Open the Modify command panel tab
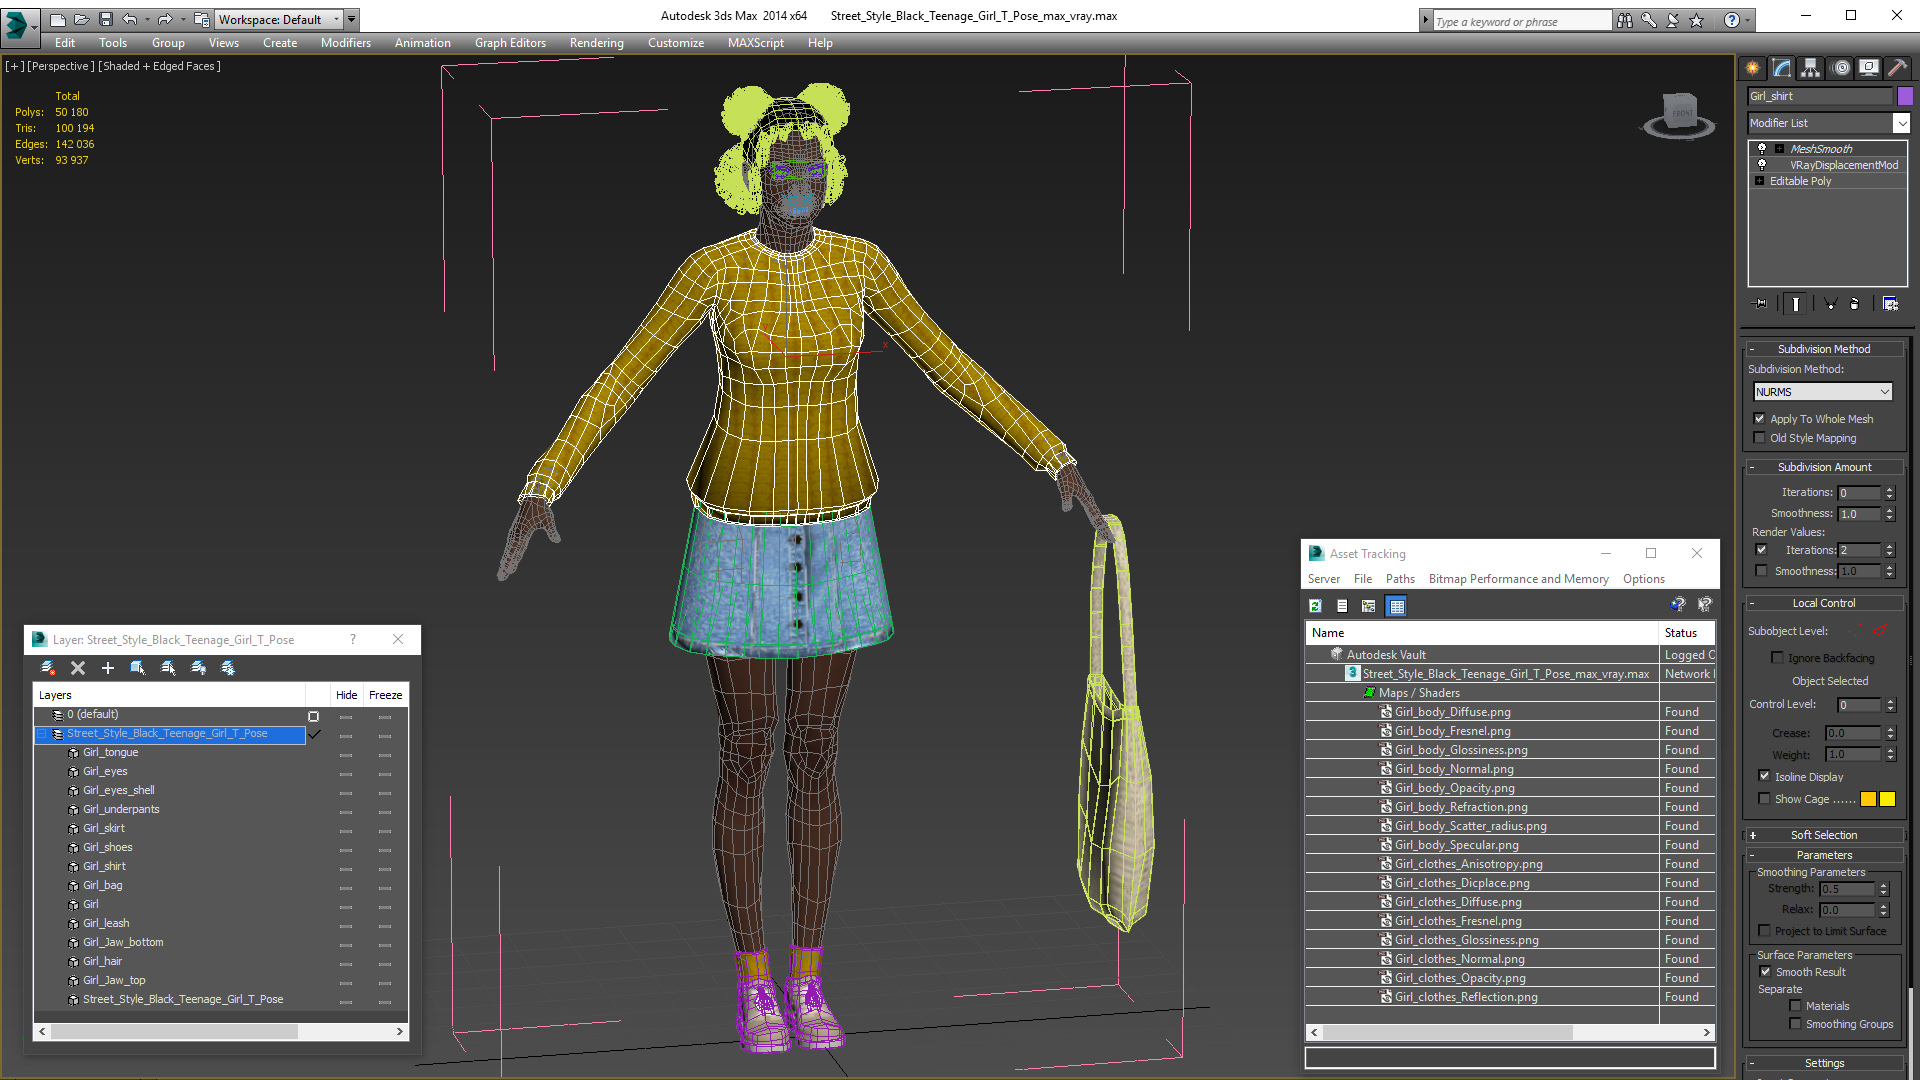1920x1080 pixels. point(1781,68)
